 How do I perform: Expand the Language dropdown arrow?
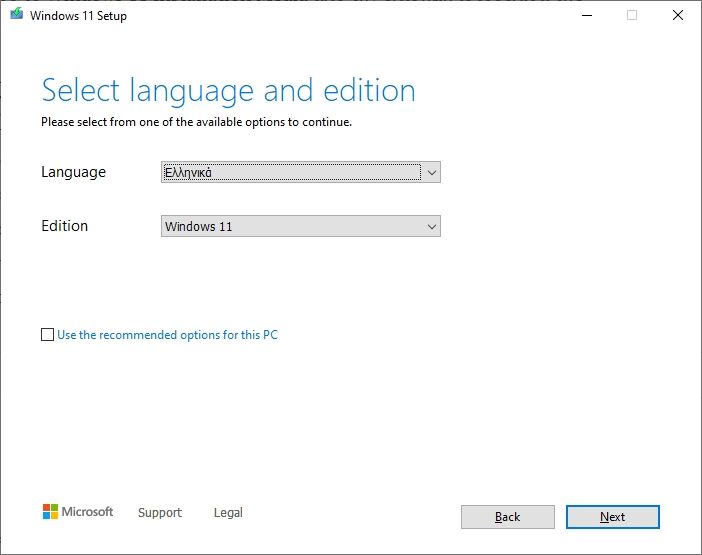pos(431,172)
